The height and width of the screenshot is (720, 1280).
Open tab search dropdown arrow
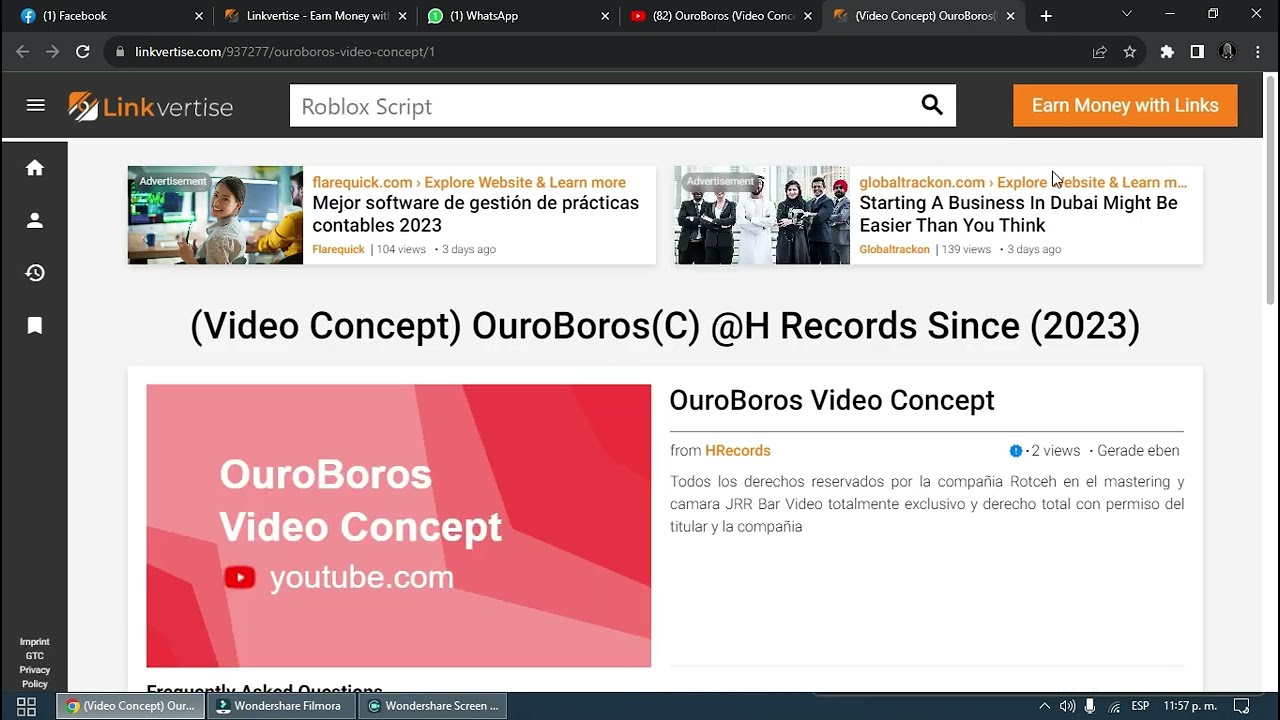click(1127, 14)
